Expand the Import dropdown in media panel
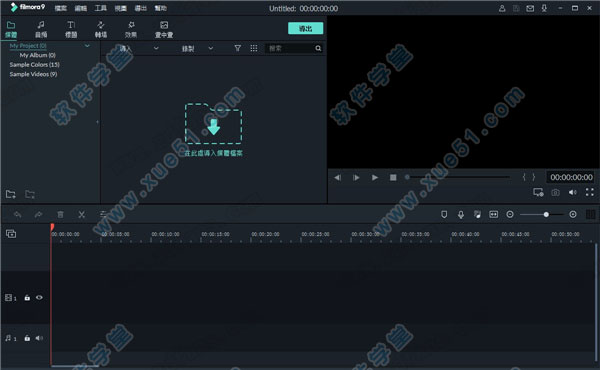 click(x=139, y=48)
